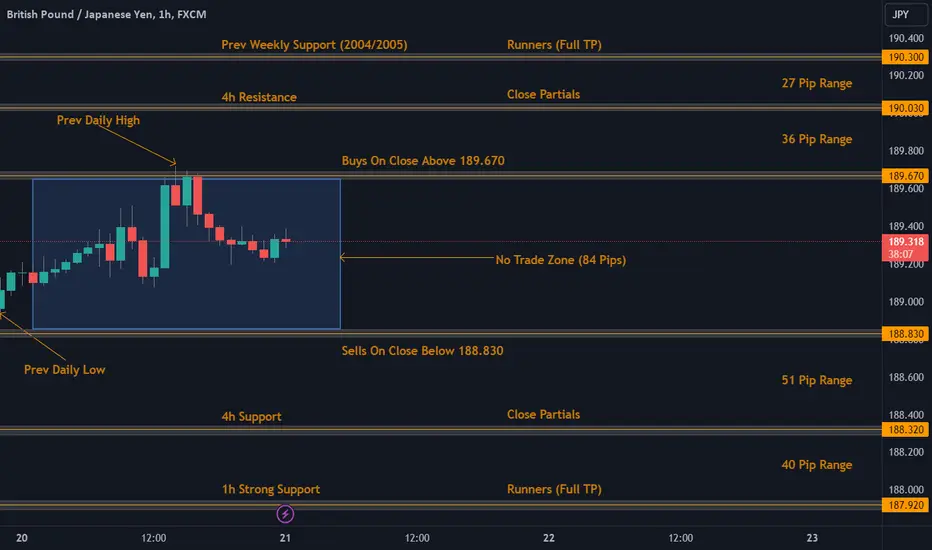Click the 21 date label on time axis
This screenshot has width=932, height=550.
coord(285,538)
